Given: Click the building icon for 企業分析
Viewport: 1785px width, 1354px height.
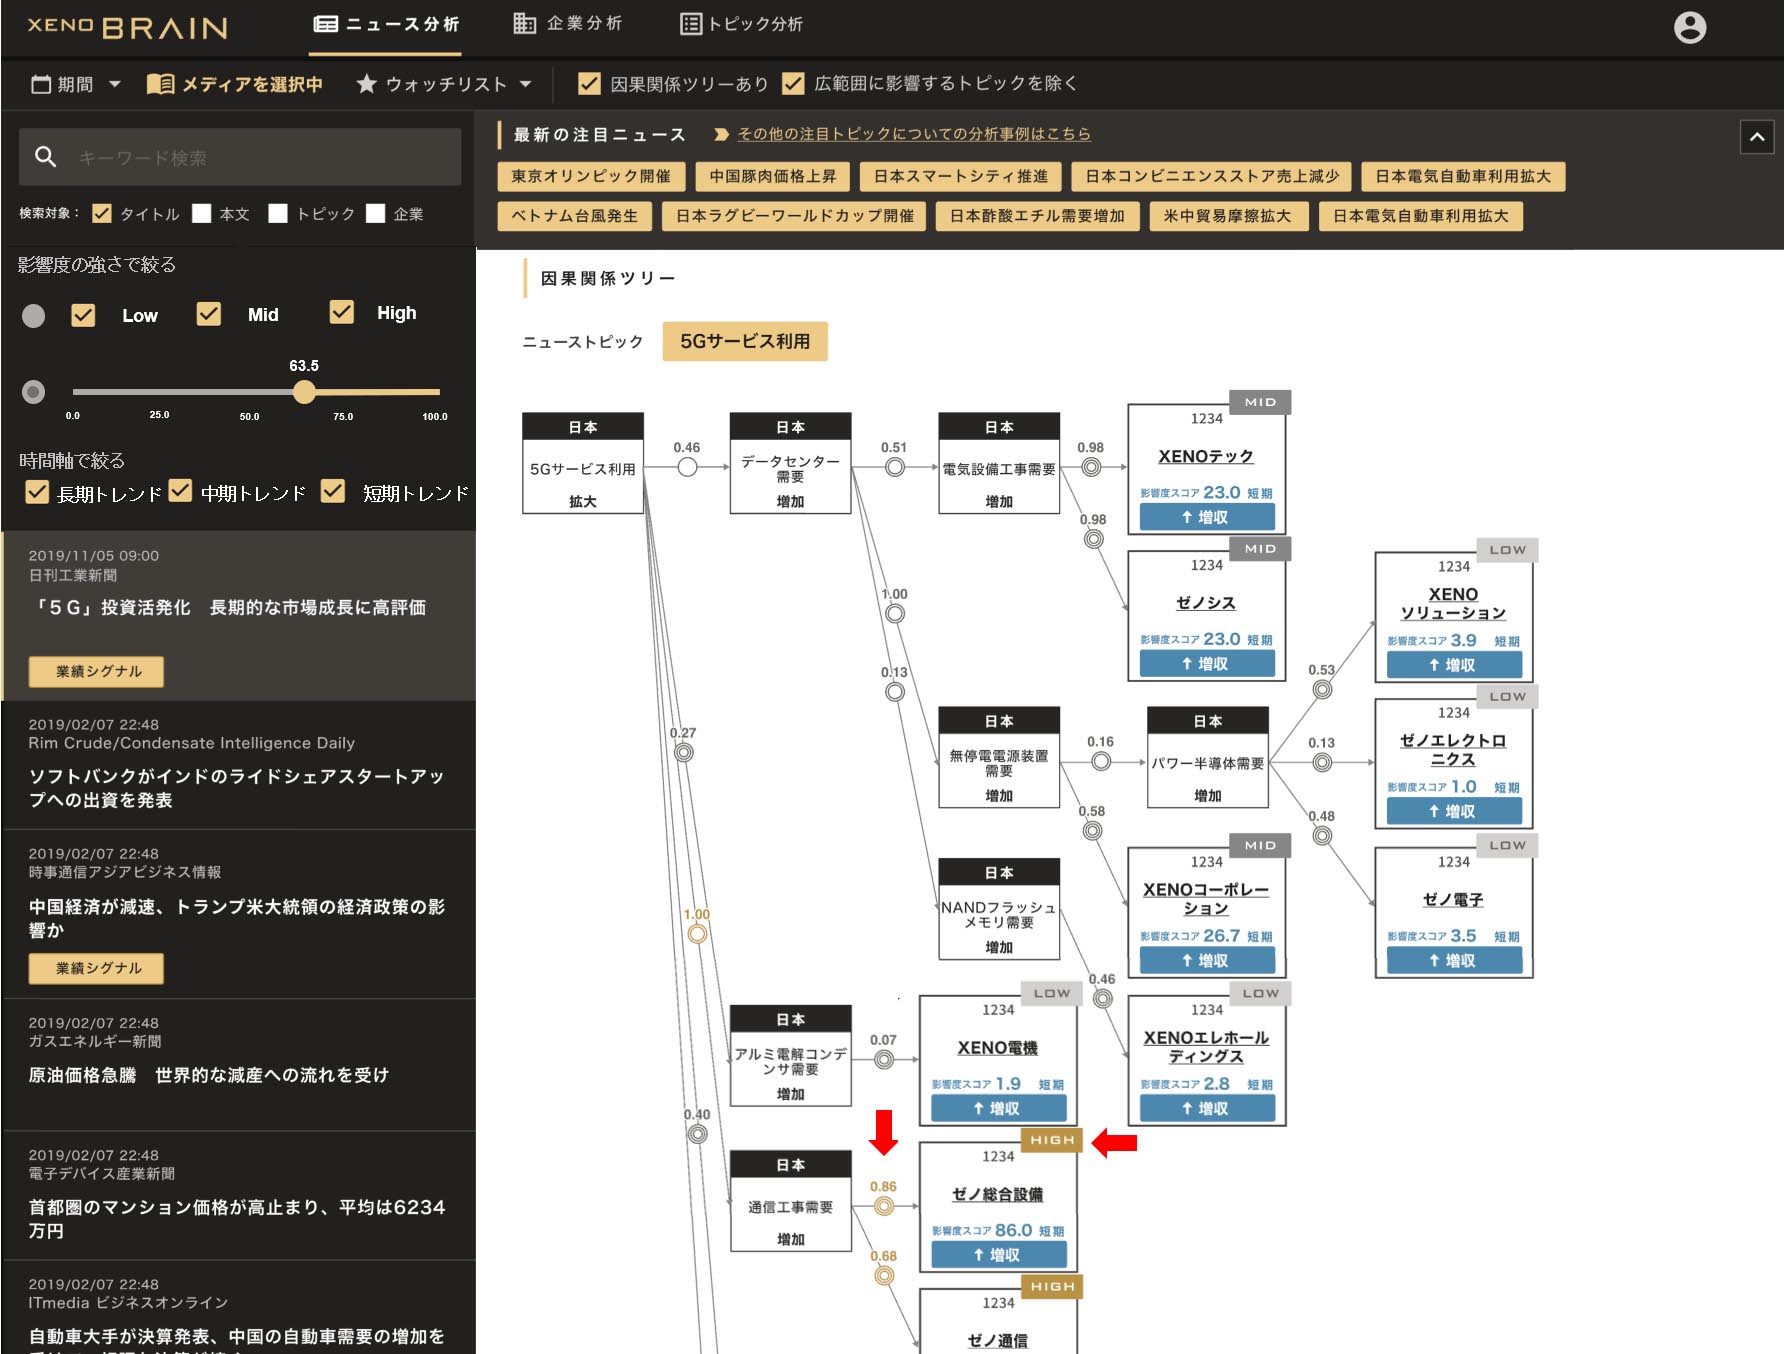Looking at the screenshot, I should pyautogui.click(x=524, y=23).
